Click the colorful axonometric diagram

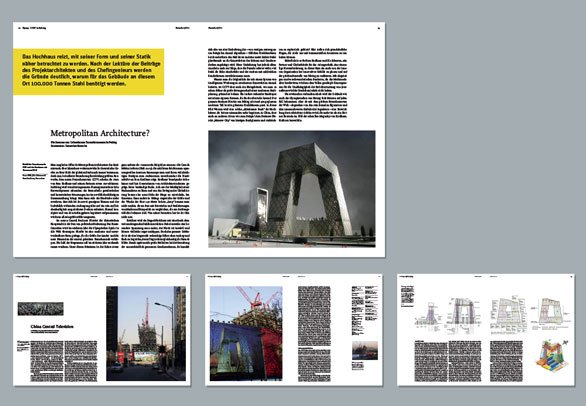click(x=552, y=355)
